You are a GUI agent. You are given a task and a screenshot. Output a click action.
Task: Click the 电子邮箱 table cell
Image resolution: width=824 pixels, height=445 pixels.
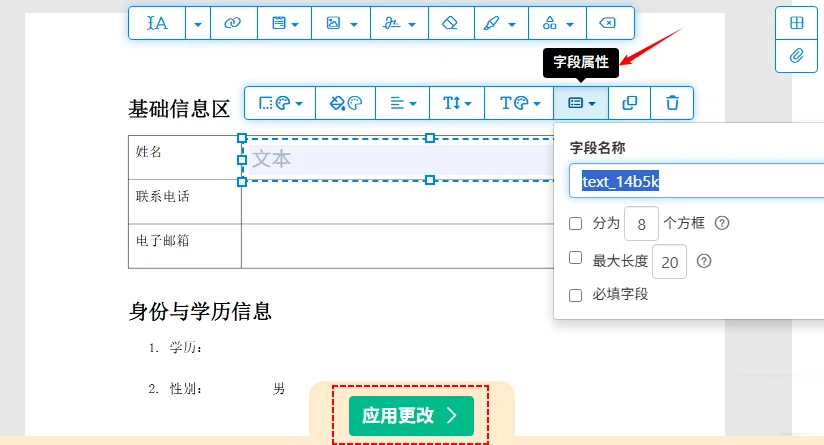(x=184, y=246)
